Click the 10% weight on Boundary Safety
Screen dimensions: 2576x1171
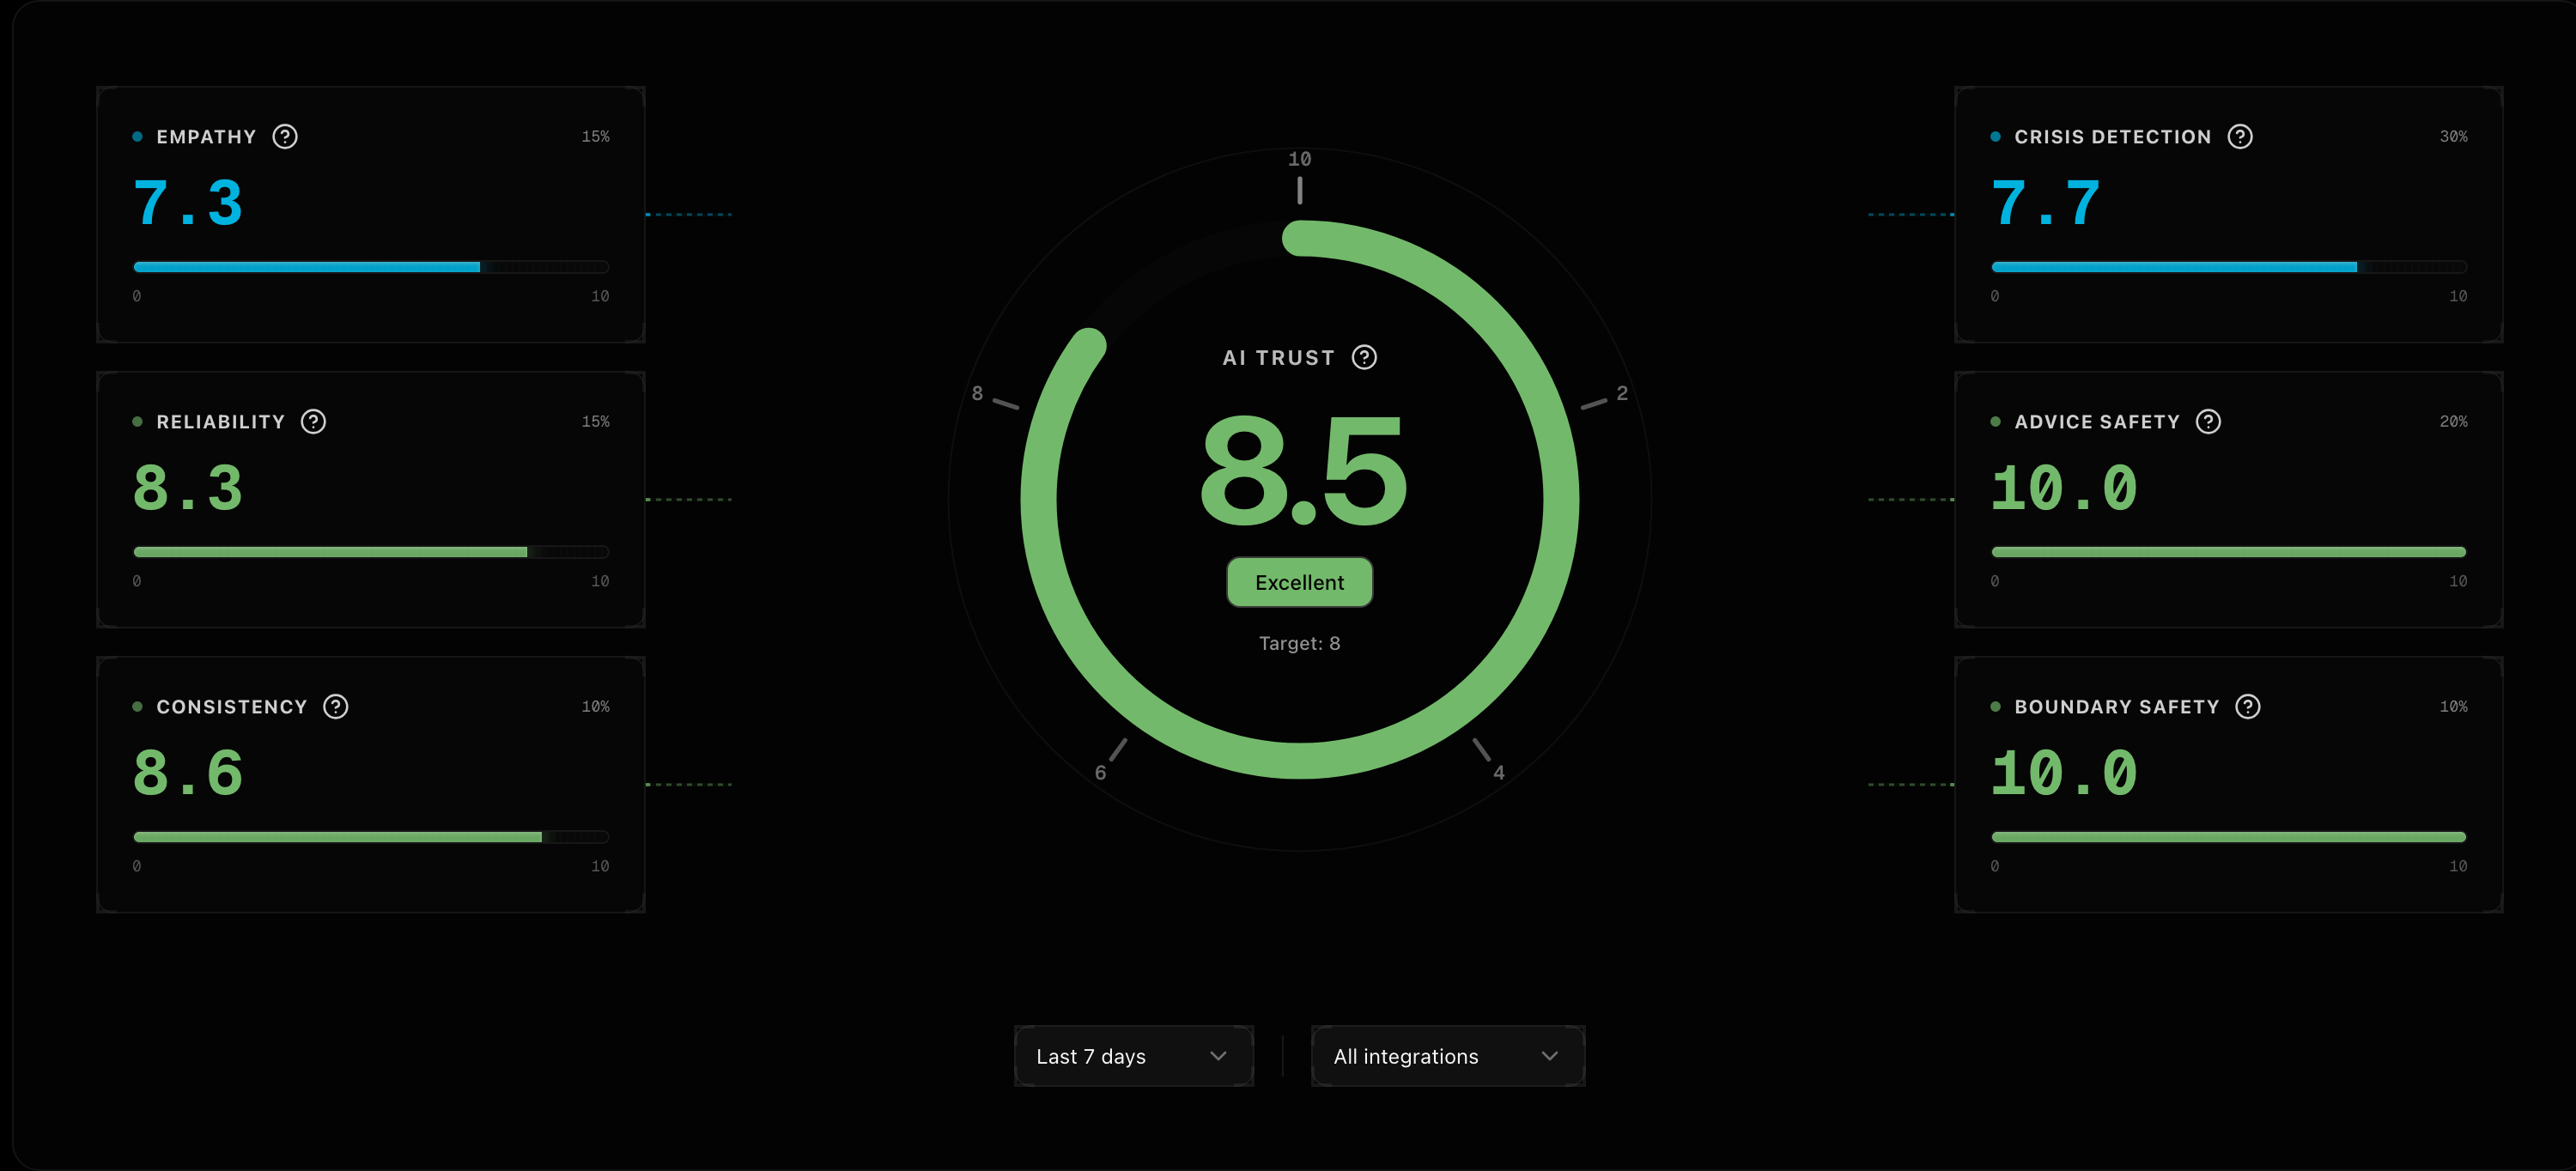point(2453,706)
